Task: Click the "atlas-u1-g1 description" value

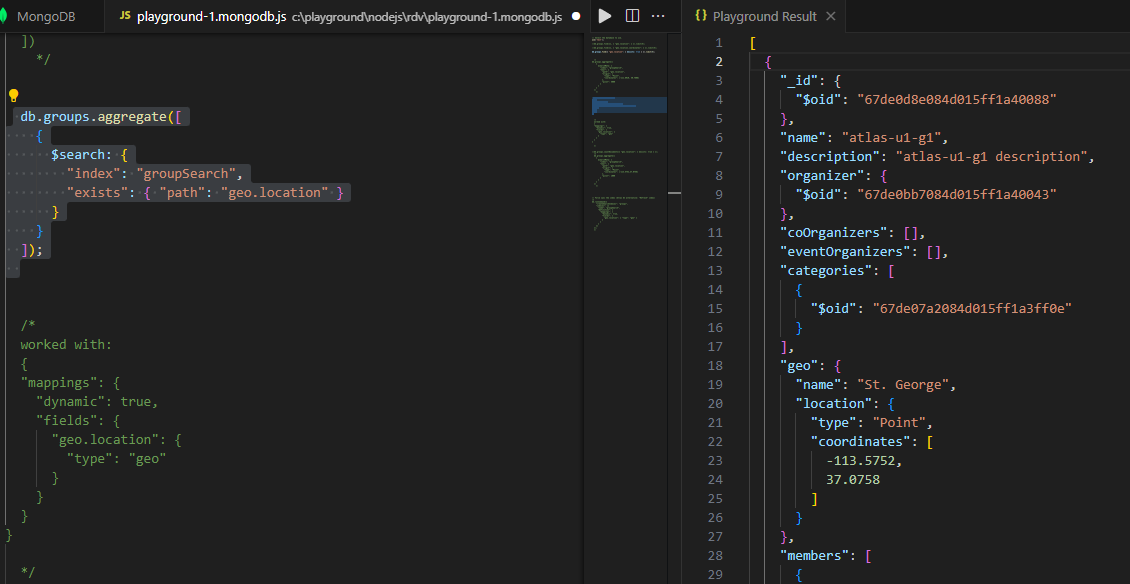Action: pos(989,156)
